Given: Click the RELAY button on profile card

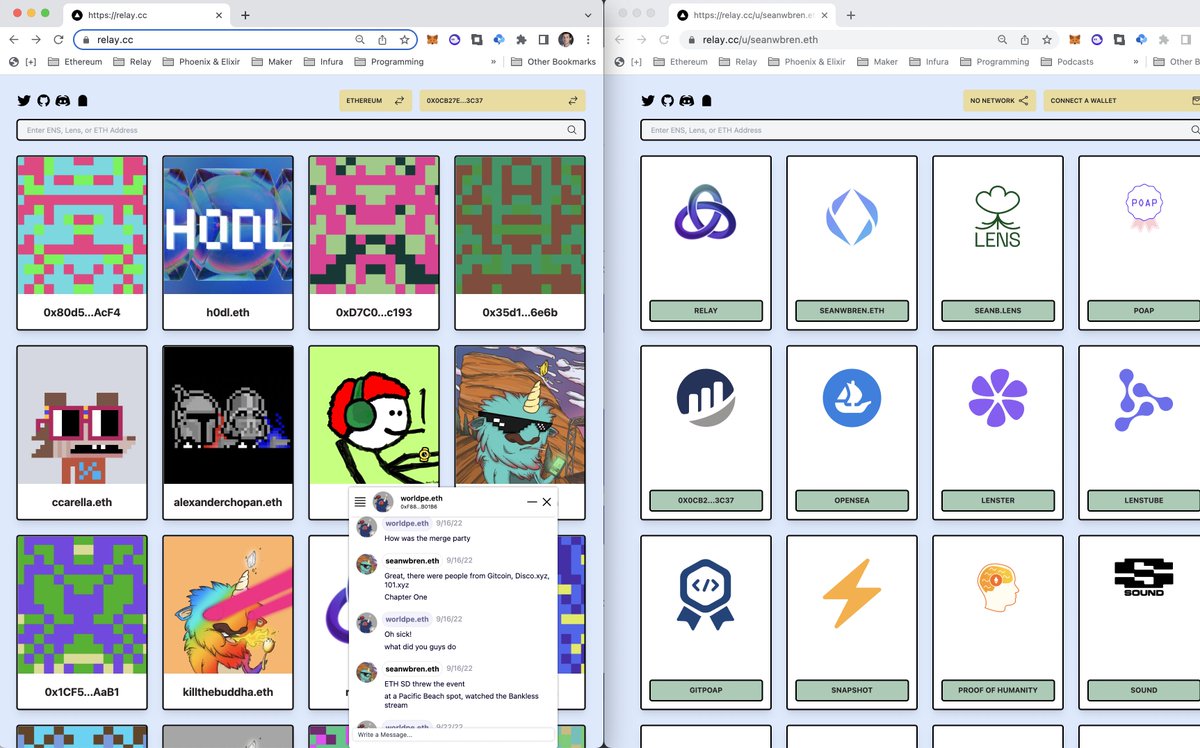Looking at the screenshot, I should pyautogui.click(x=706, y=311).
